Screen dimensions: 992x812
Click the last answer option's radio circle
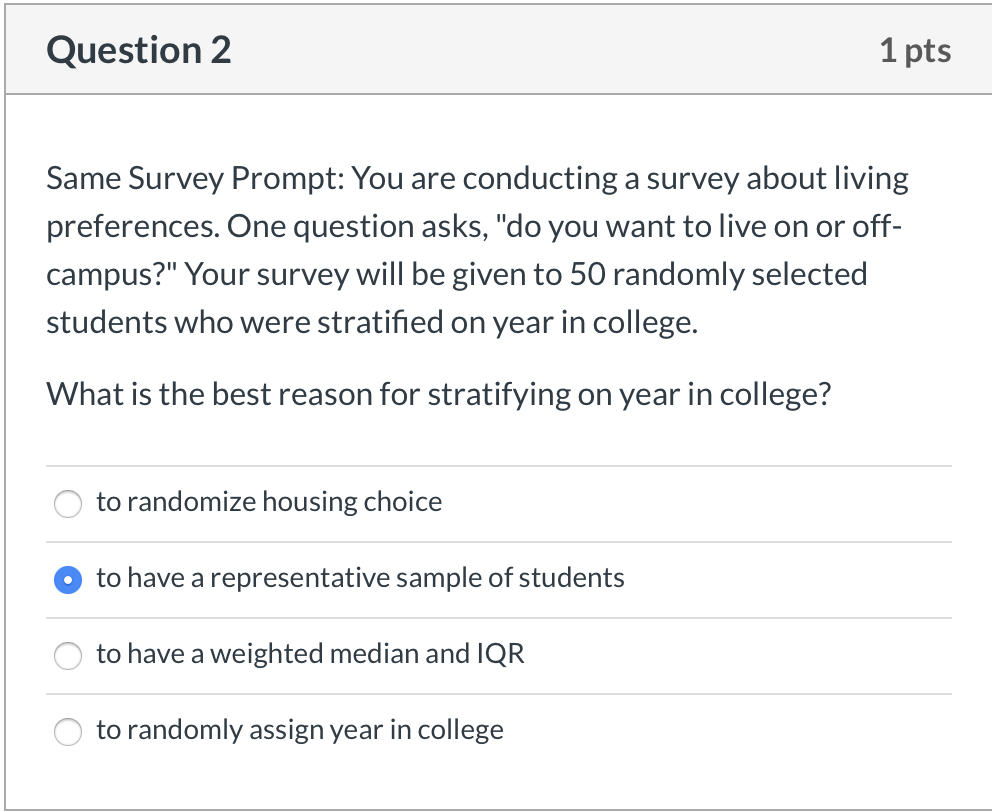point(67,732)
